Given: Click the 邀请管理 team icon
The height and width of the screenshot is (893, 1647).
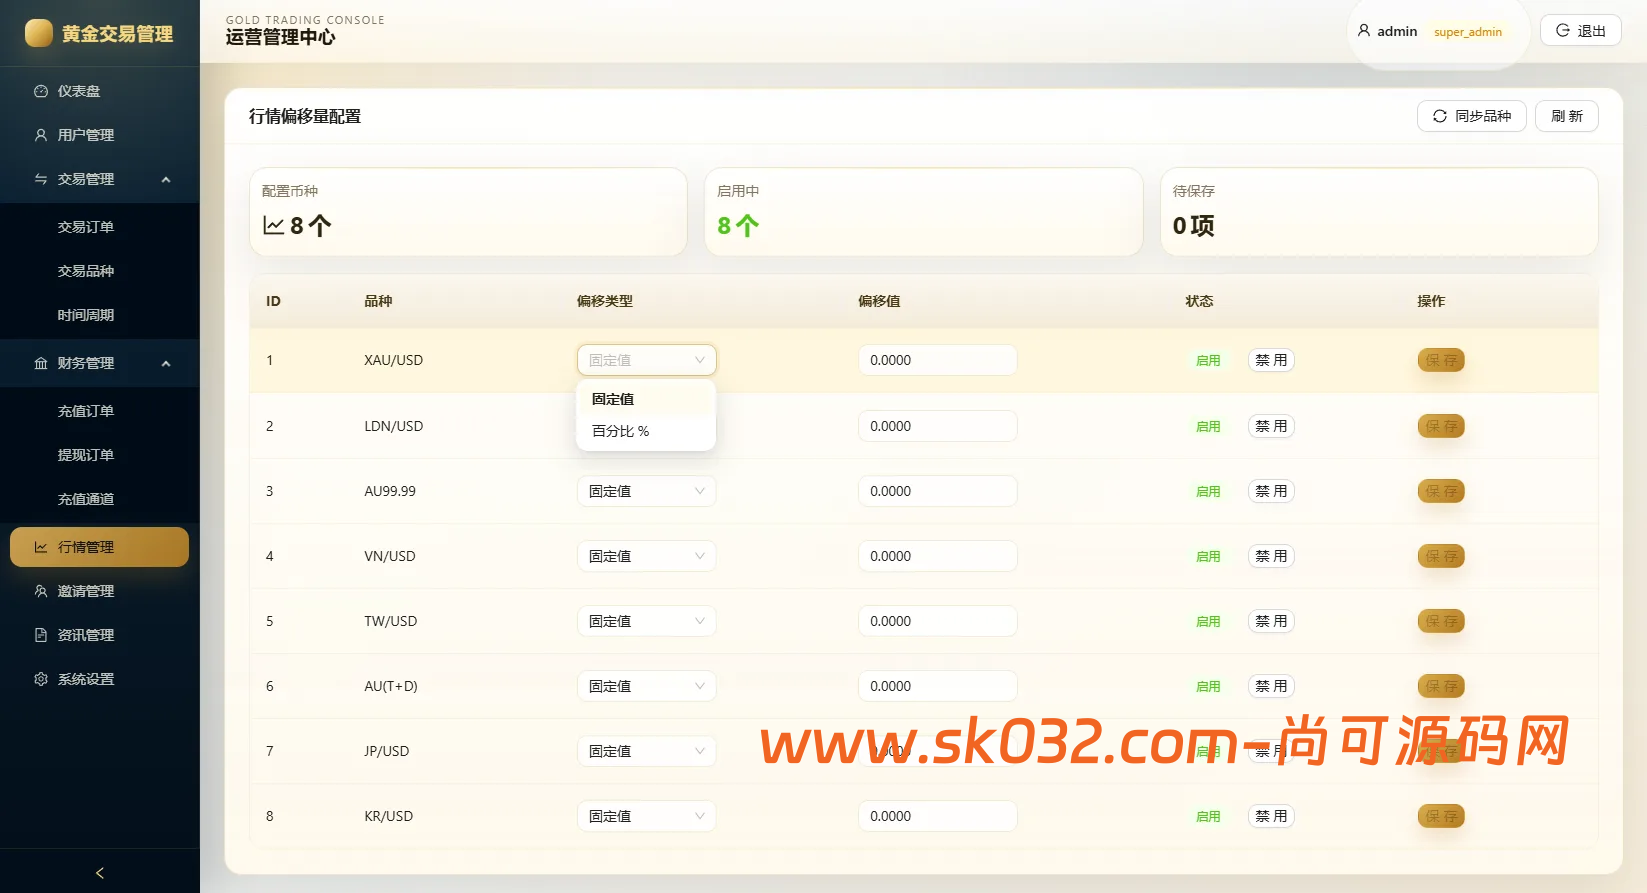Looking at the screenshot, I should click(41, 591).
